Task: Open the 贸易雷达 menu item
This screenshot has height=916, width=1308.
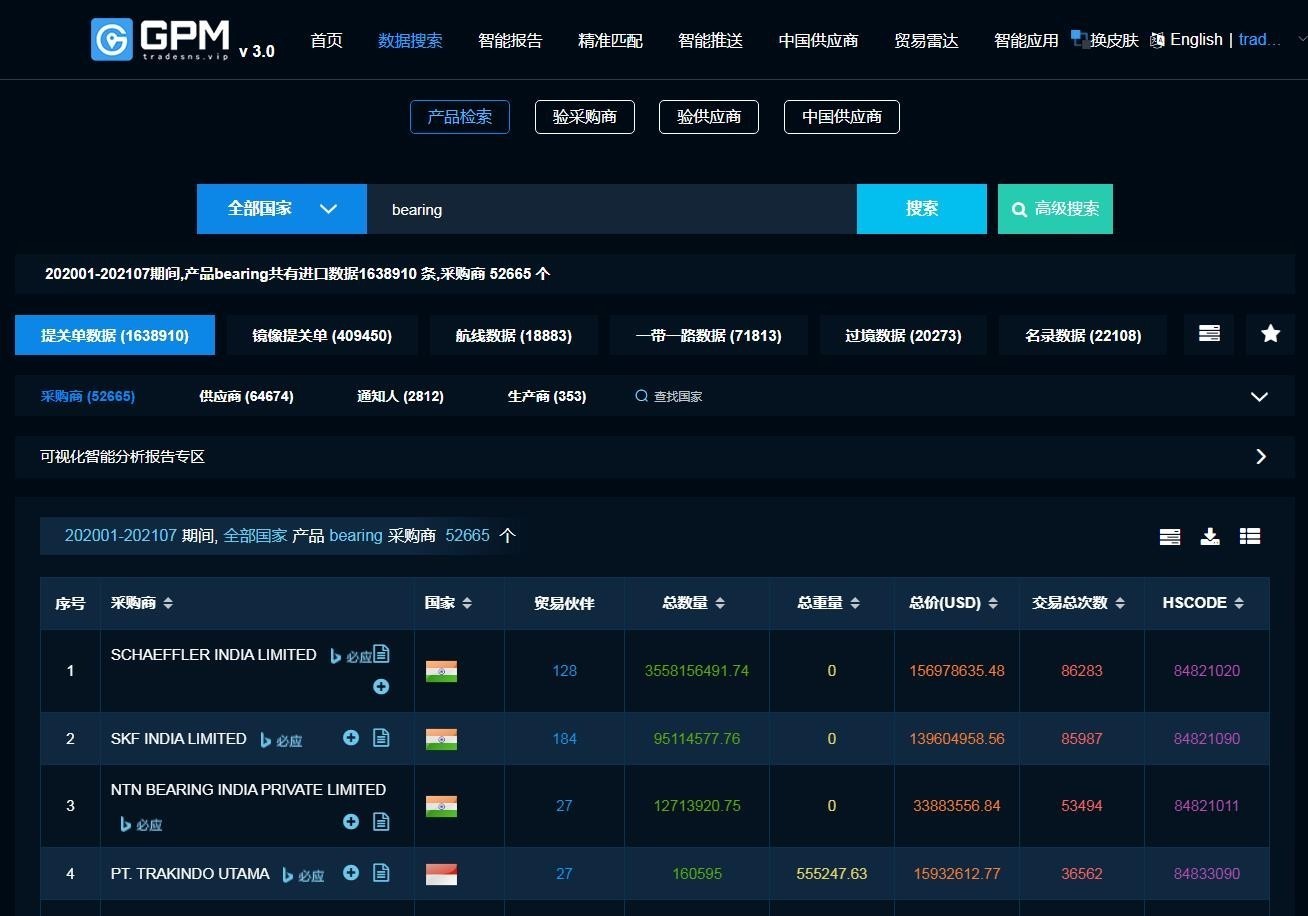Action: click(x=925, y=41)
